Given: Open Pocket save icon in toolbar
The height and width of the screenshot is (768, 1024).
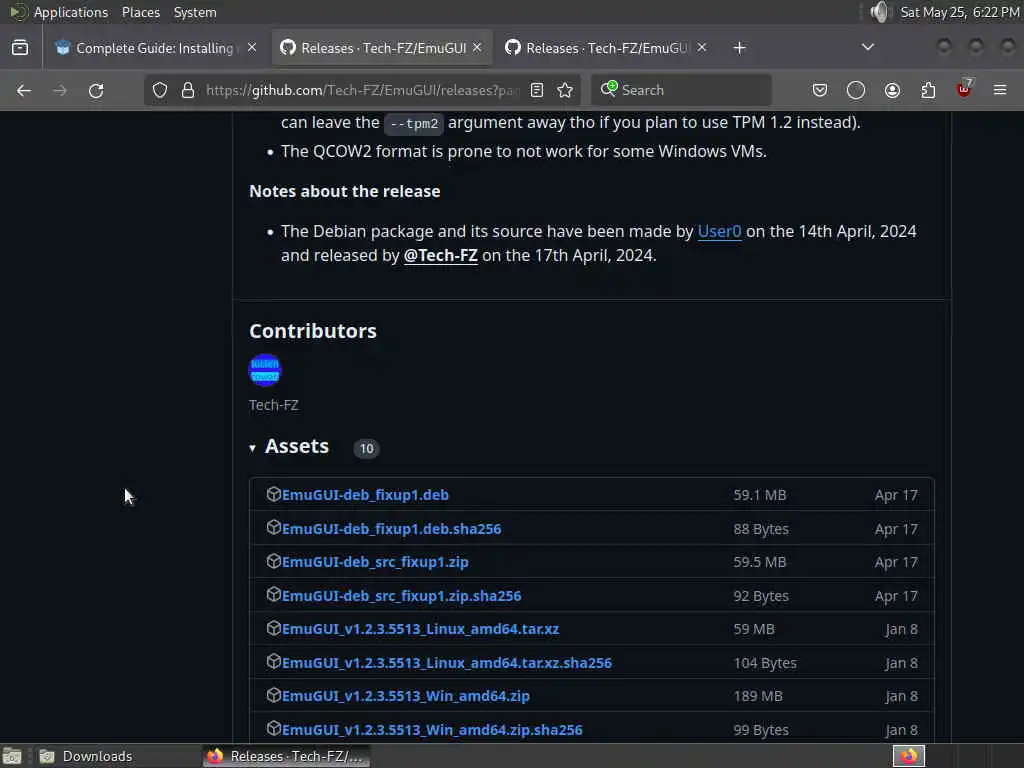Looking at the screenshot, I should tap(820, 90).
